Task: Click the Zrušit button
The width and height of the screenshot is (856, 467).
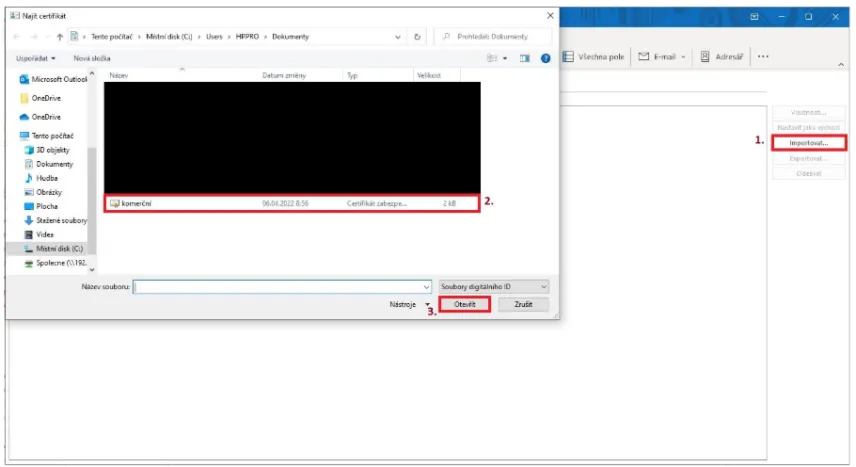Action: click(x=523, y=304)
